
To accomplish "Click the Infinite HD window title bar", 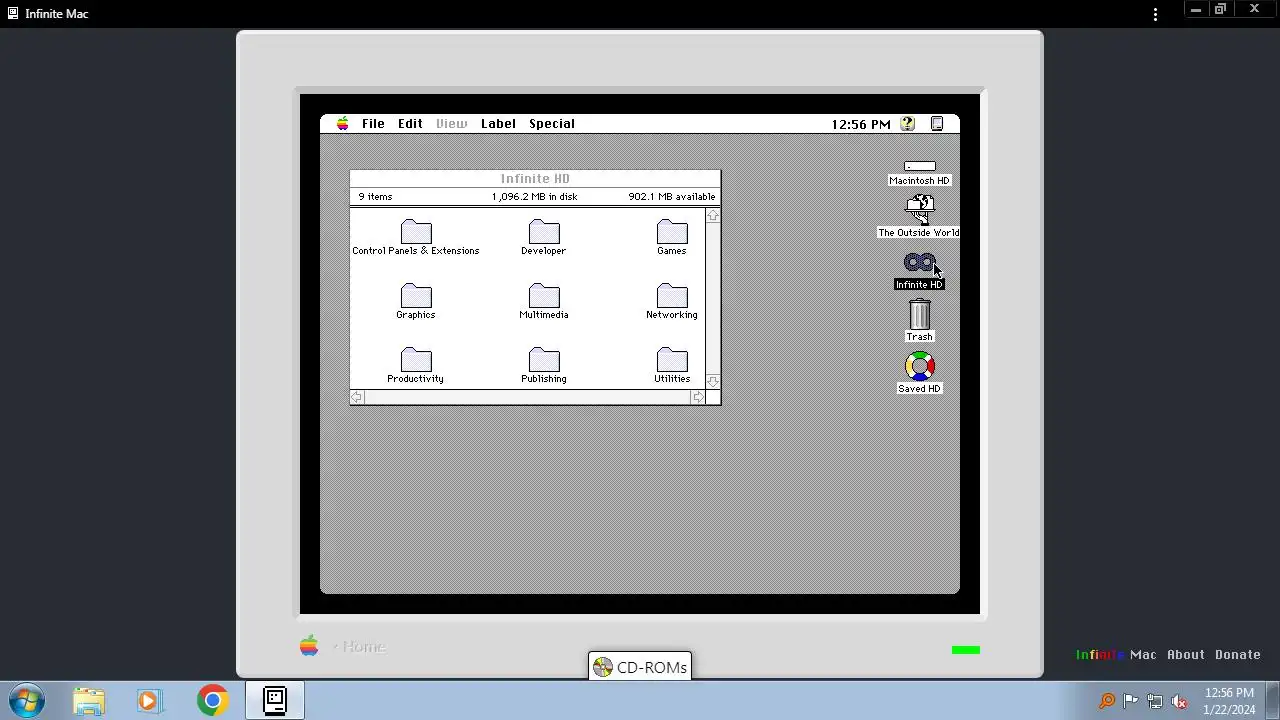I will pyautogui.click(x=535, y=179).
